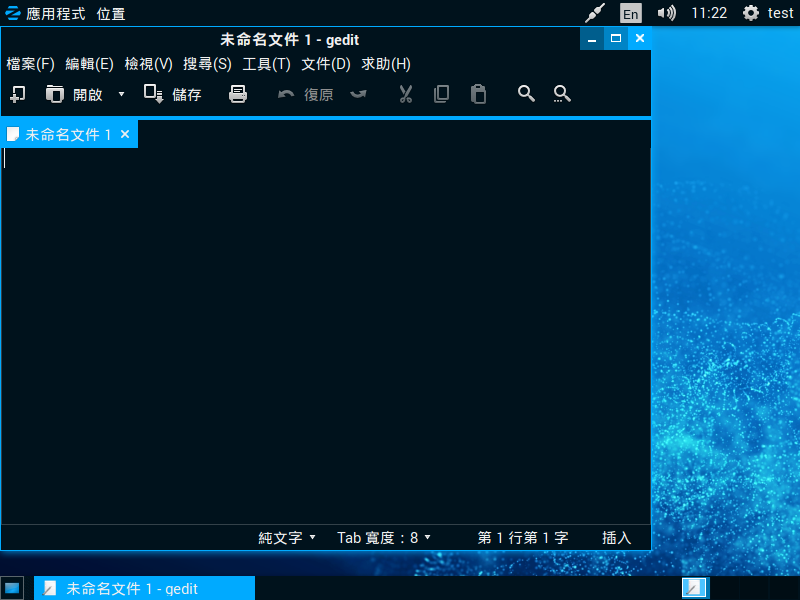The image size is (800, 600).
Task: Open the 純文字 syntax highlighting dropdown
Action: pyautogui.click(x=287, y=538)
